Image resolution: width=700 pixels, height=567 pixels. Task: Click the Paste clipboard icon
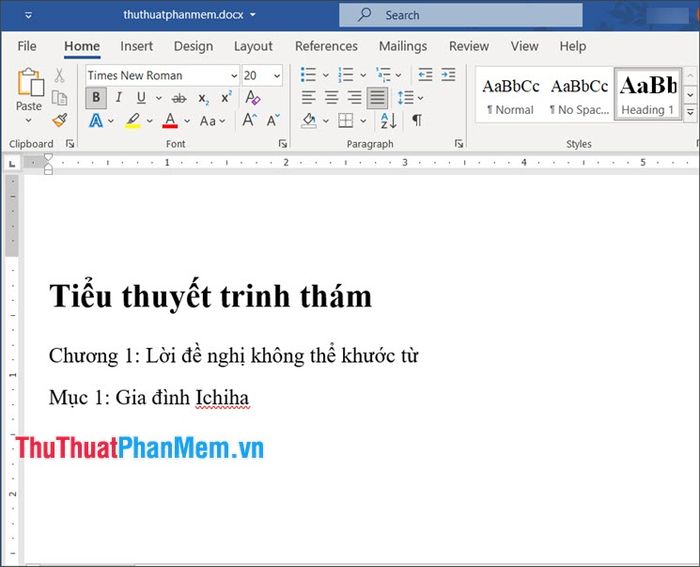pos(30,82)
